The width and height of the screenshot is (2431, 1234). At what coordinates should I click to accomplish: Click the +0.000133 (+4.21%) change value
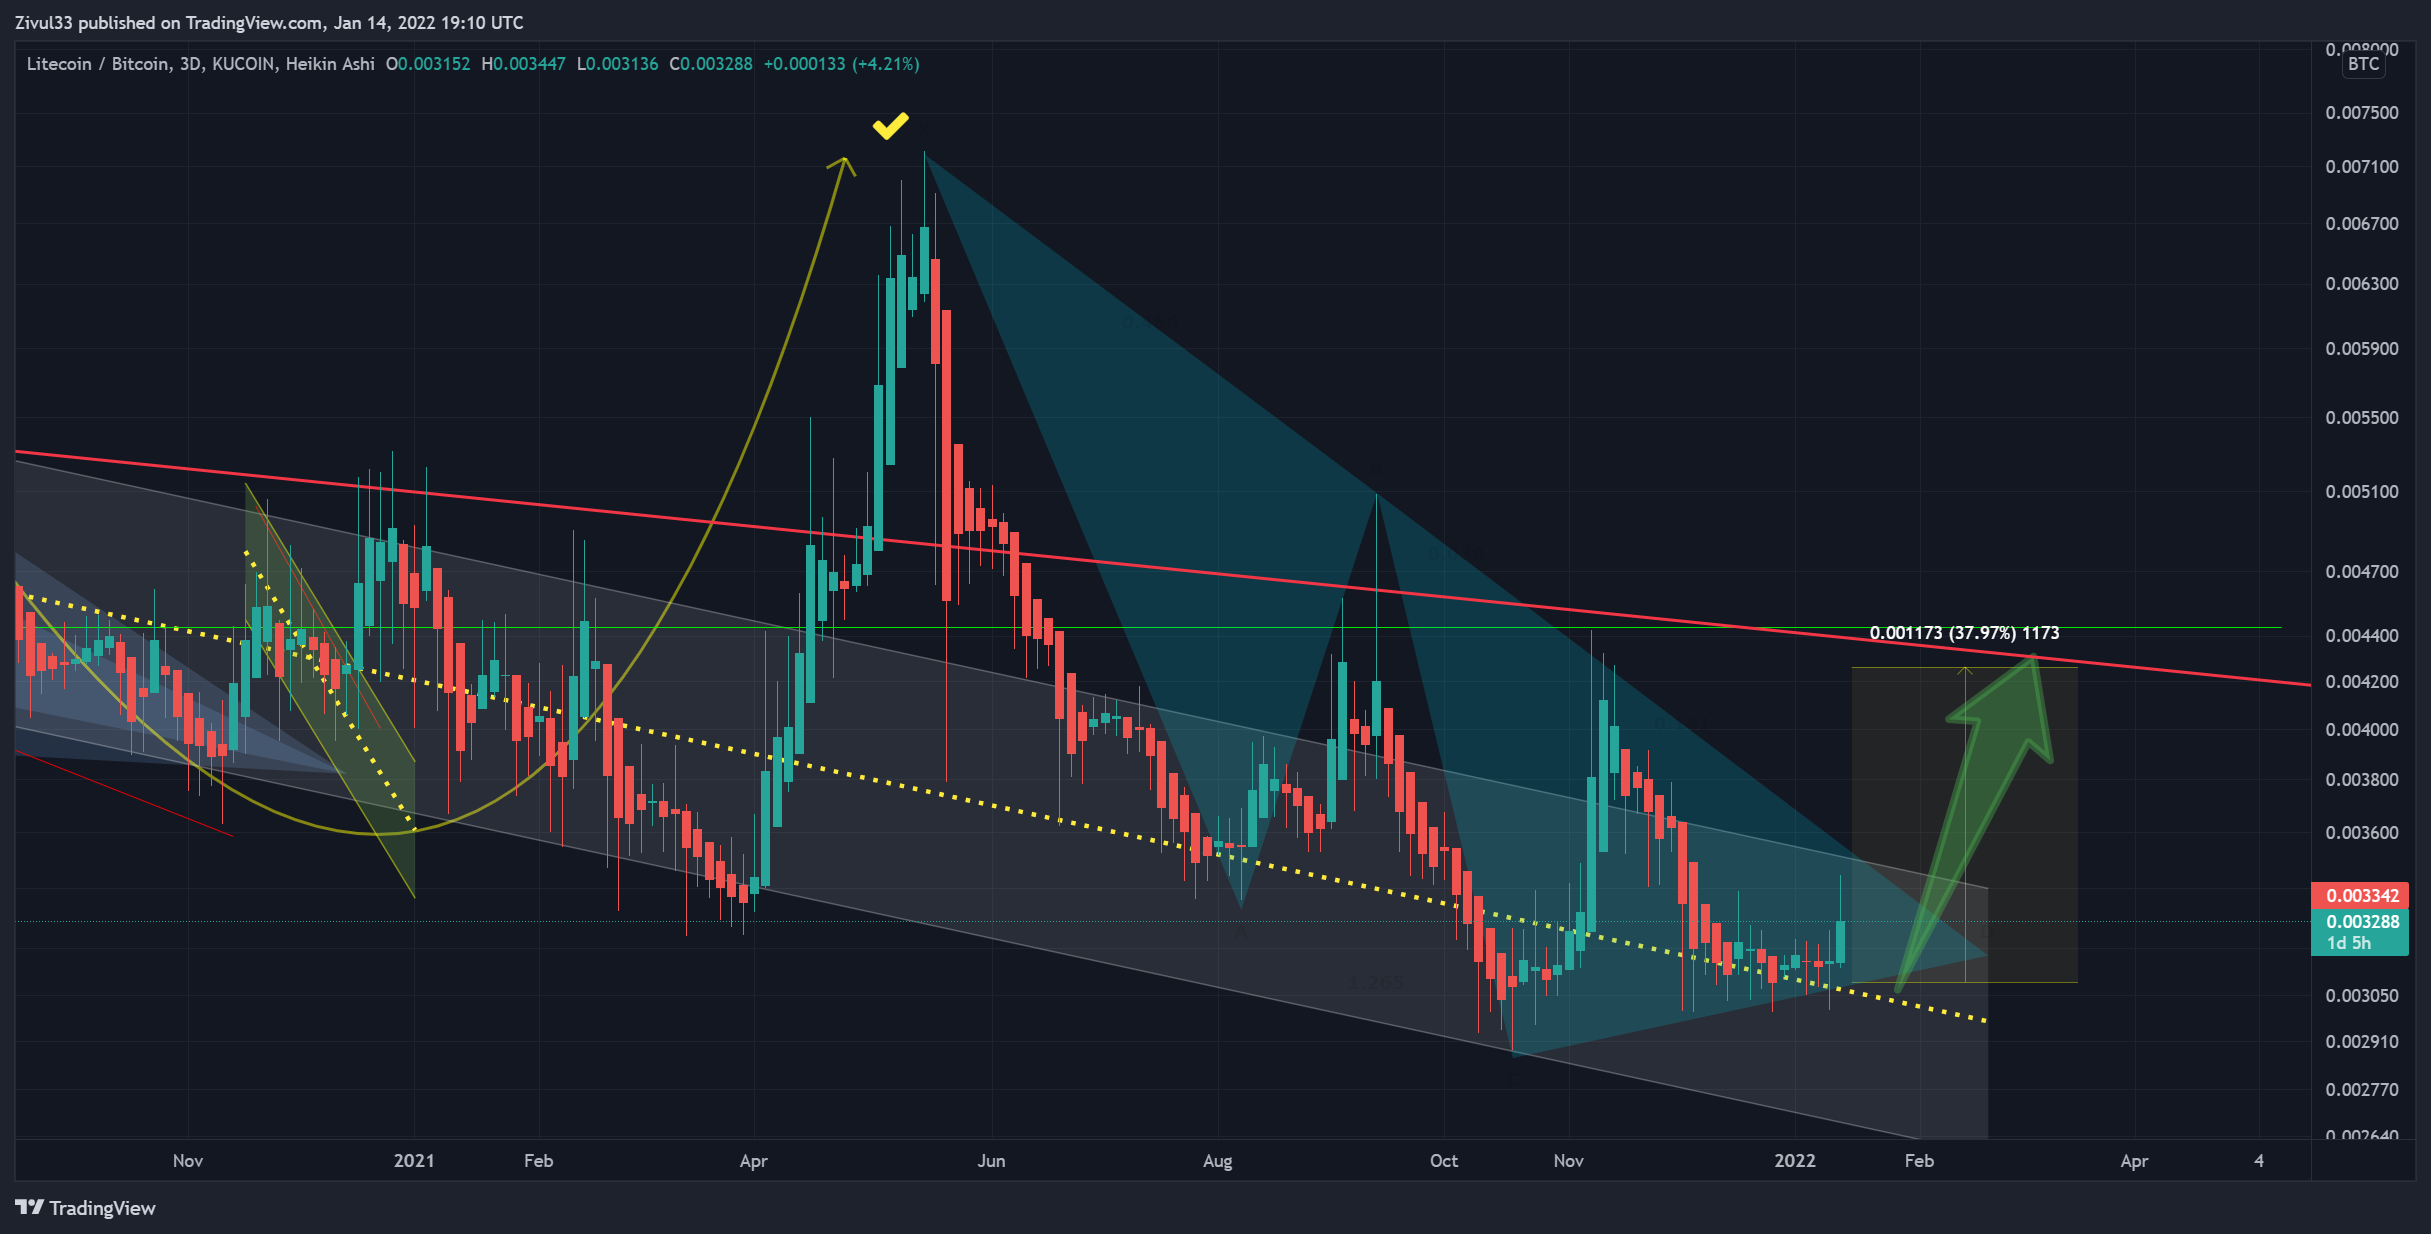pyautogui.click(x=841, y=64)
